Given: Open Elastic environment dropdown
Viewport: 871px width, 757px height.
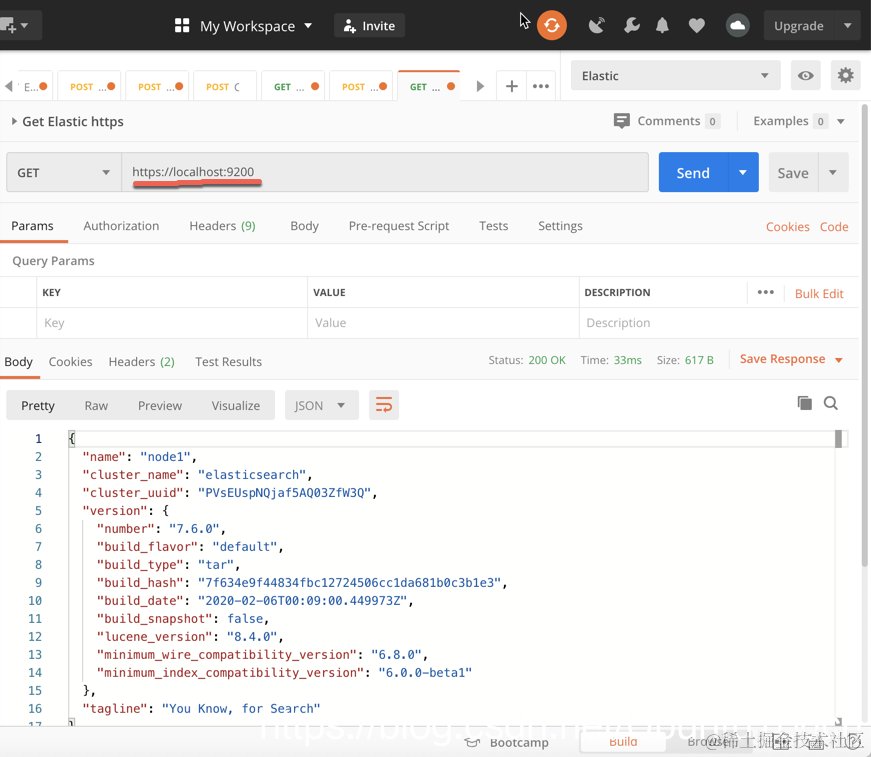Looking at the screenshot, I should coord(675,76).
